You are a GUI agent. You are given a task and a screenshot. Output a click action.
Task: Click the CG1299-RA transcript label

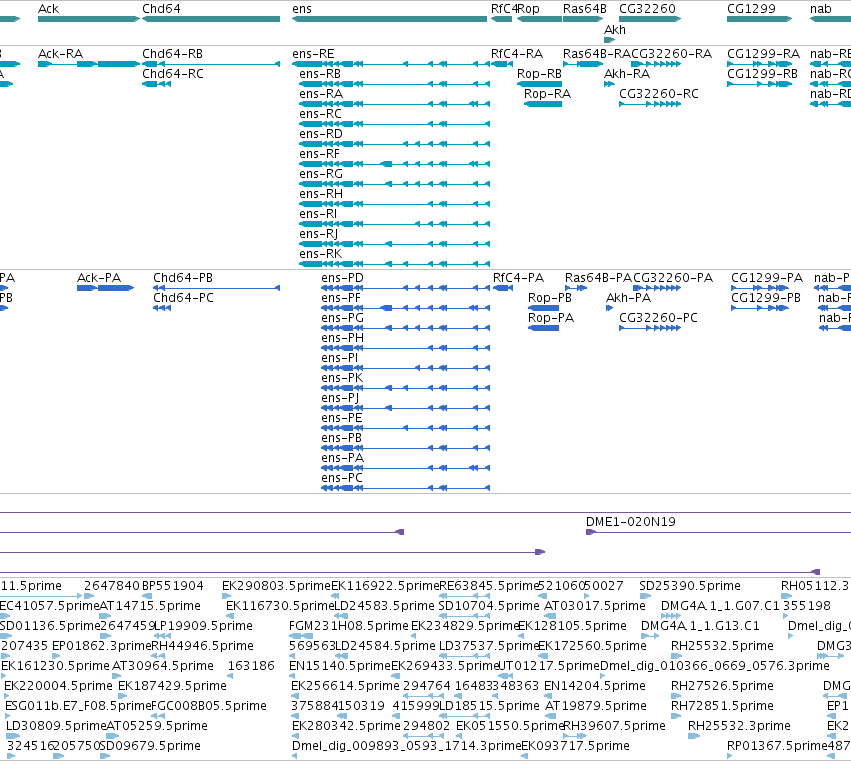pyautogui.click(x=763, y=54)
